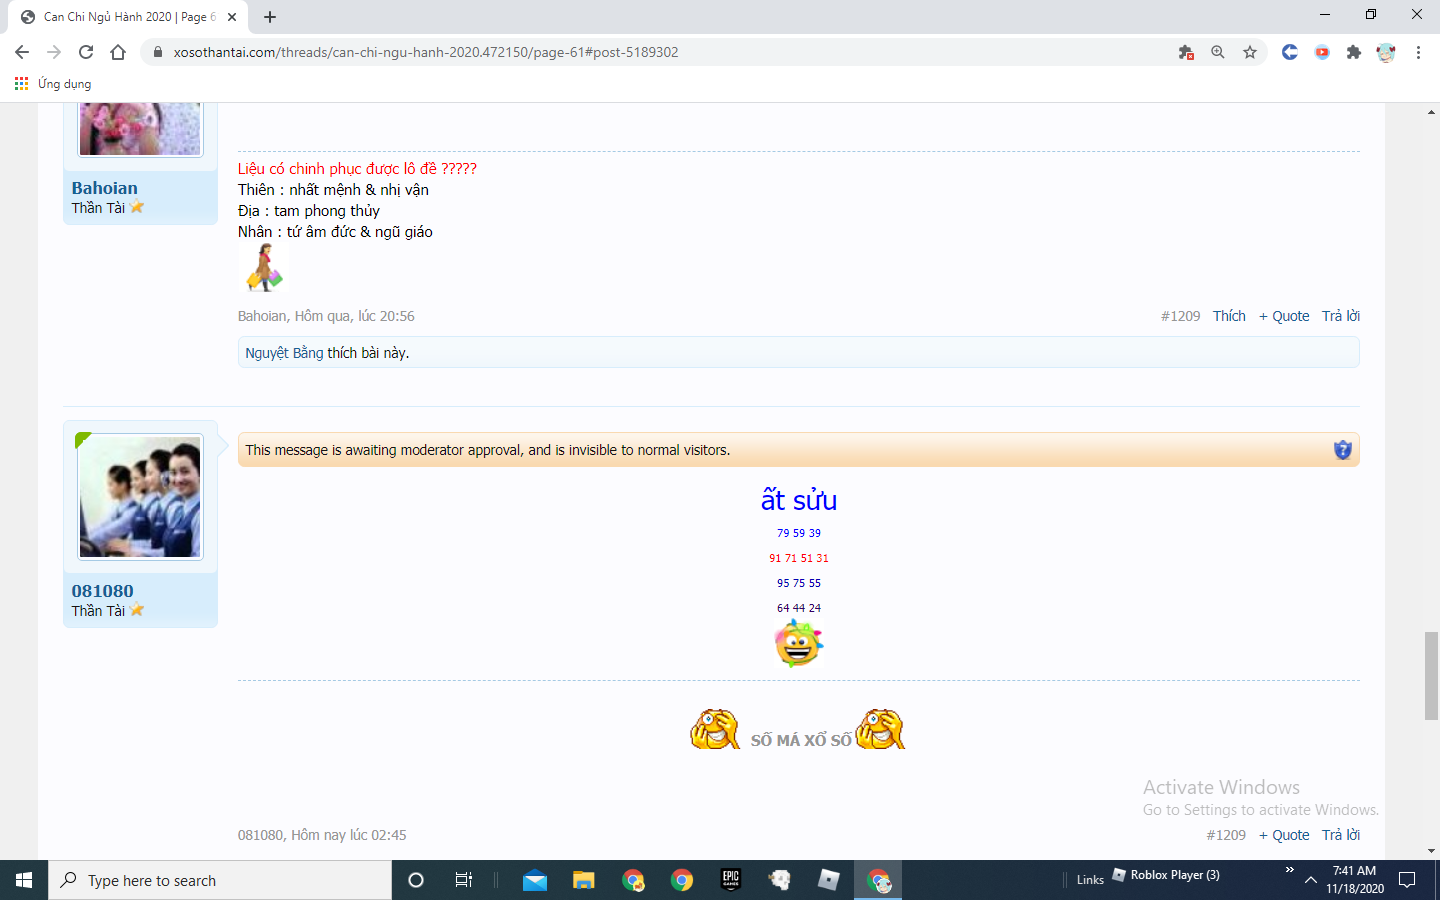This screenshot has width=1440, height=900.
Task: Click 081080's avatar thumbnail
Action: (x=140, y=497)
